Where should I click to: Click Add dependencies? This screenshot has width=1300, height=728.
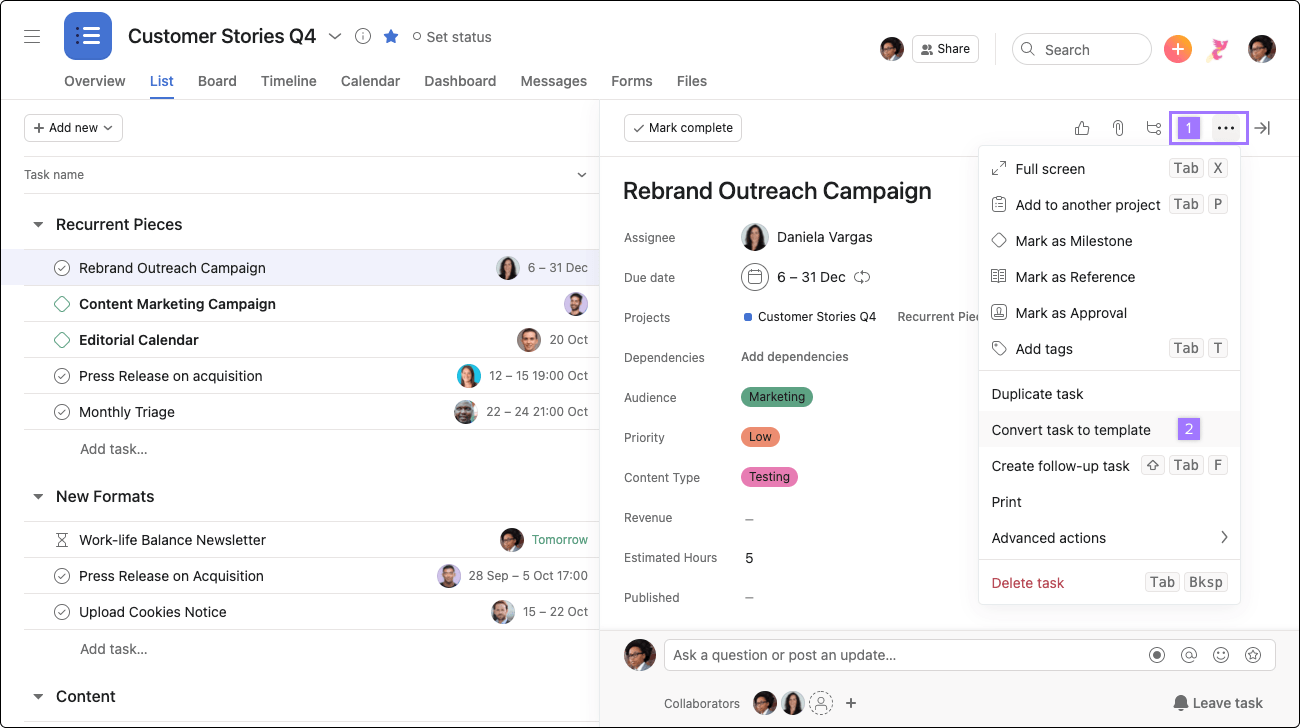[795, 357]
